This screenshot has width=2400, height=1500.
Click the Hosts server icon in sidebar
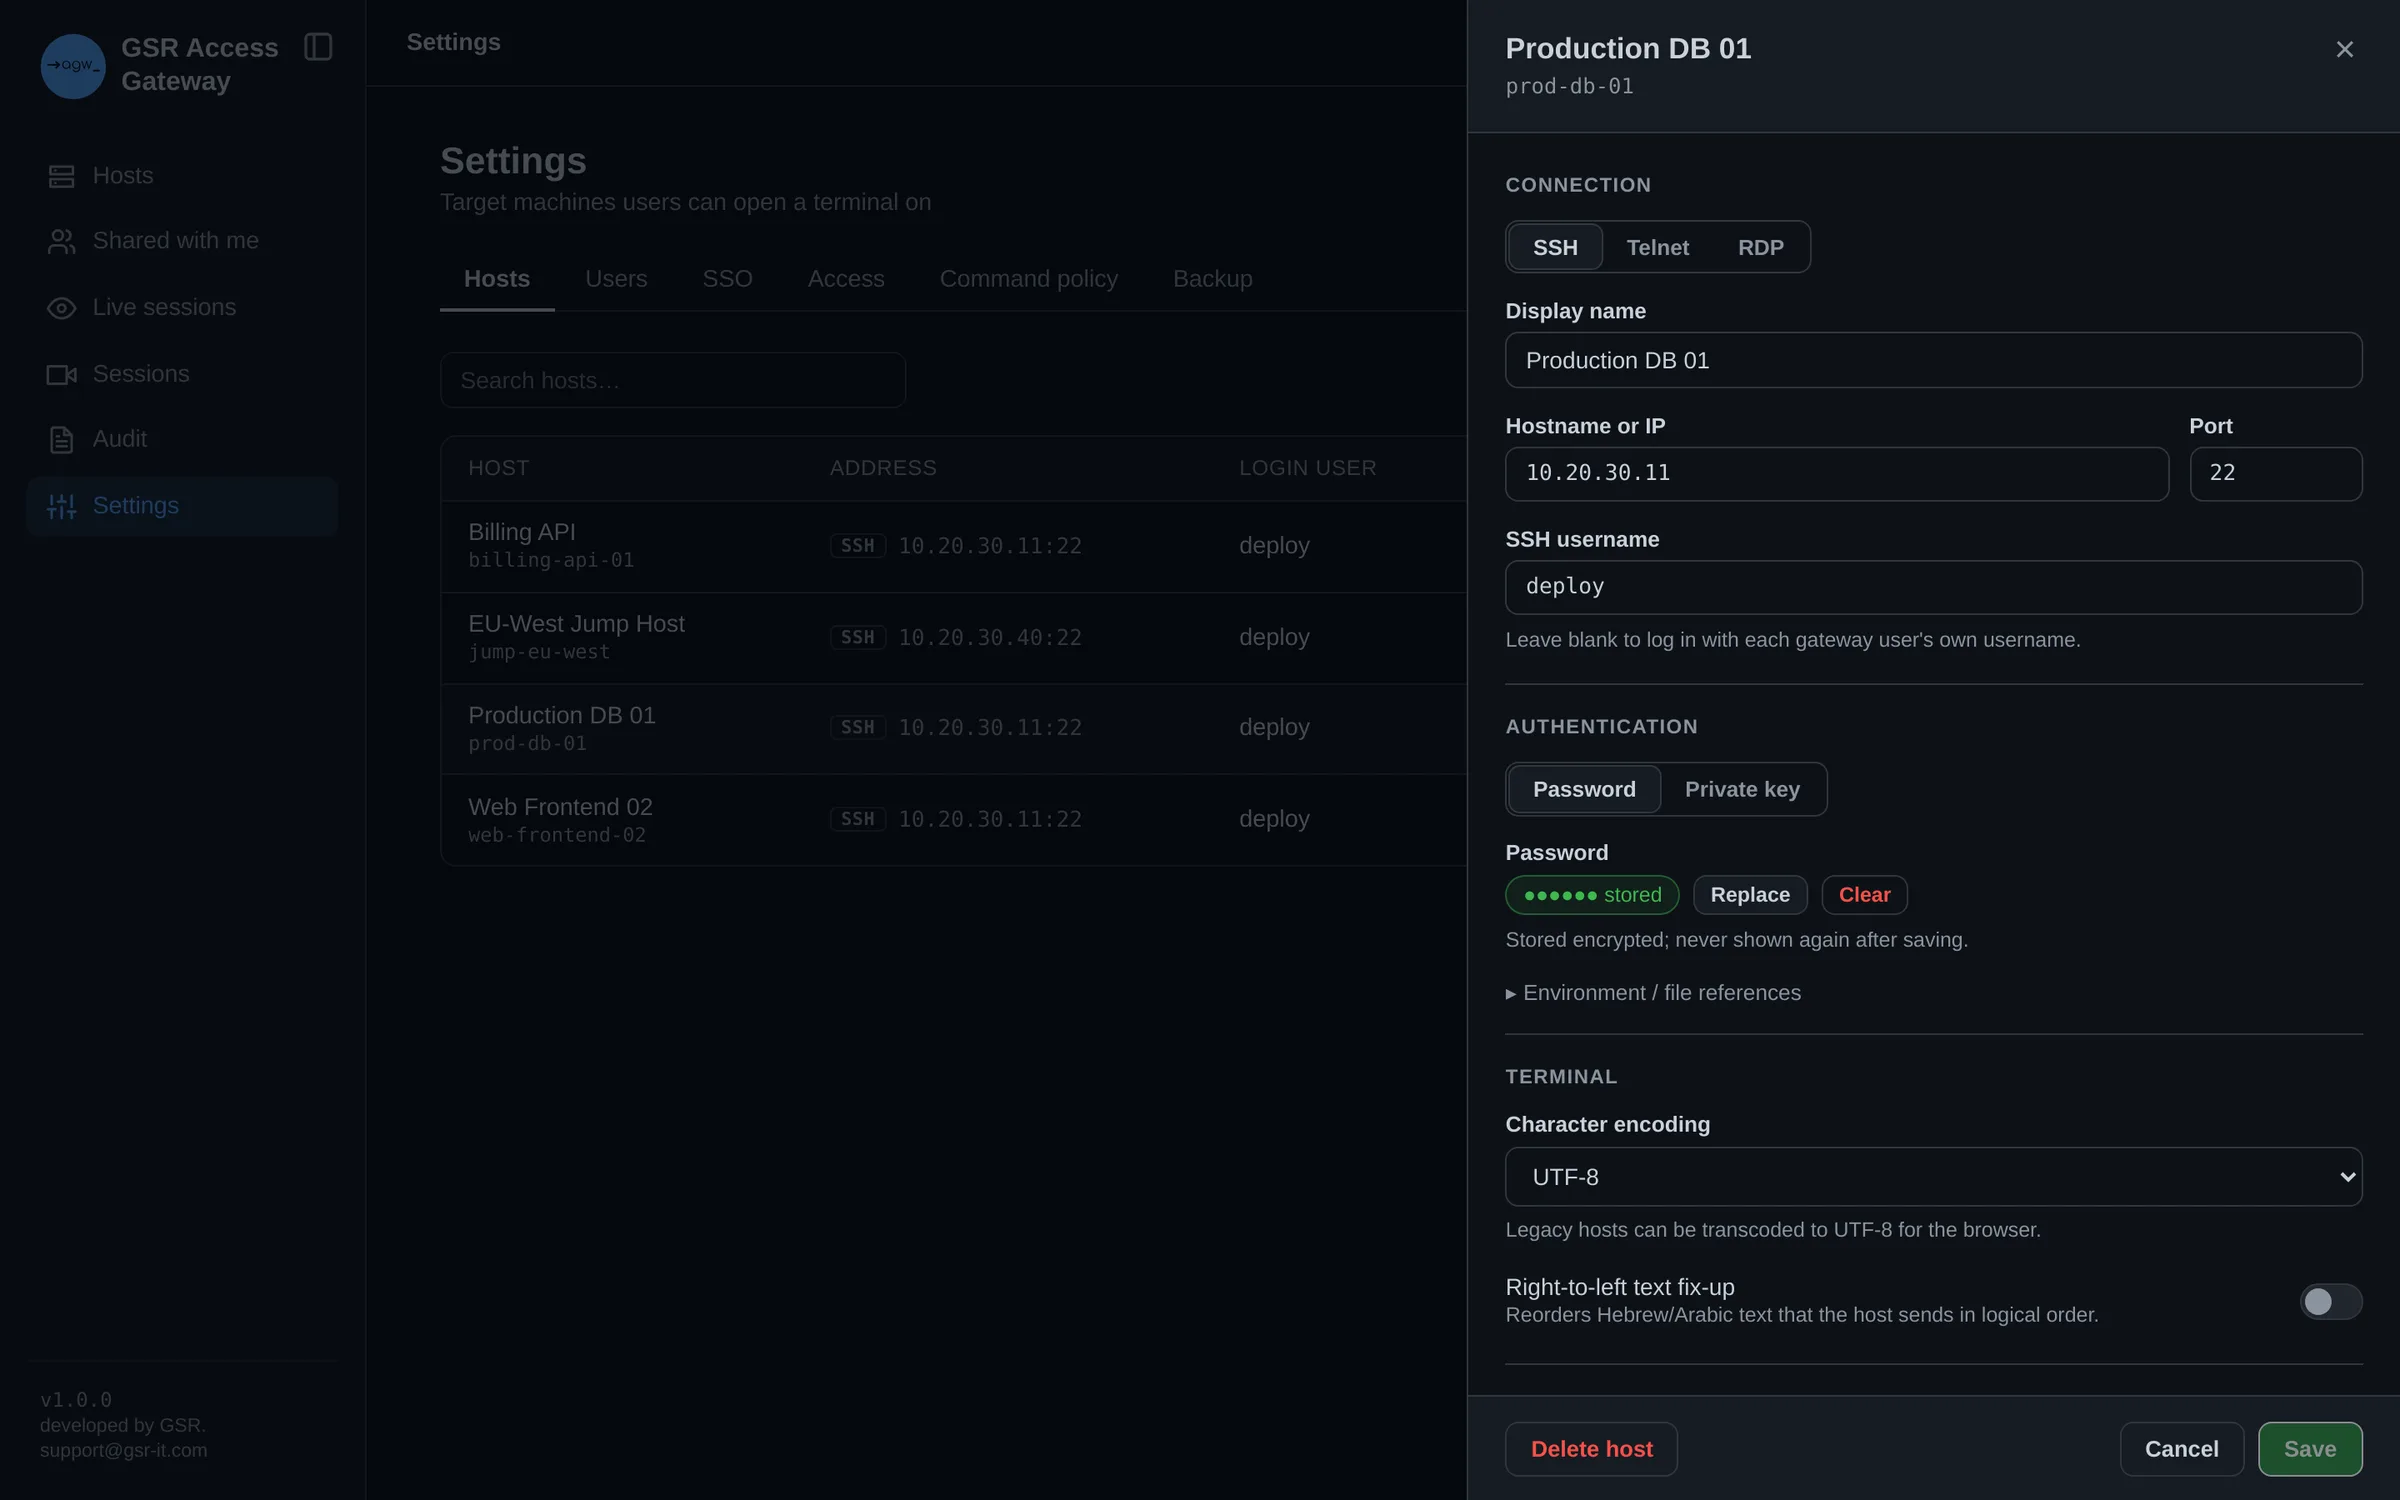pyautogui.click(x=62, y=176)
